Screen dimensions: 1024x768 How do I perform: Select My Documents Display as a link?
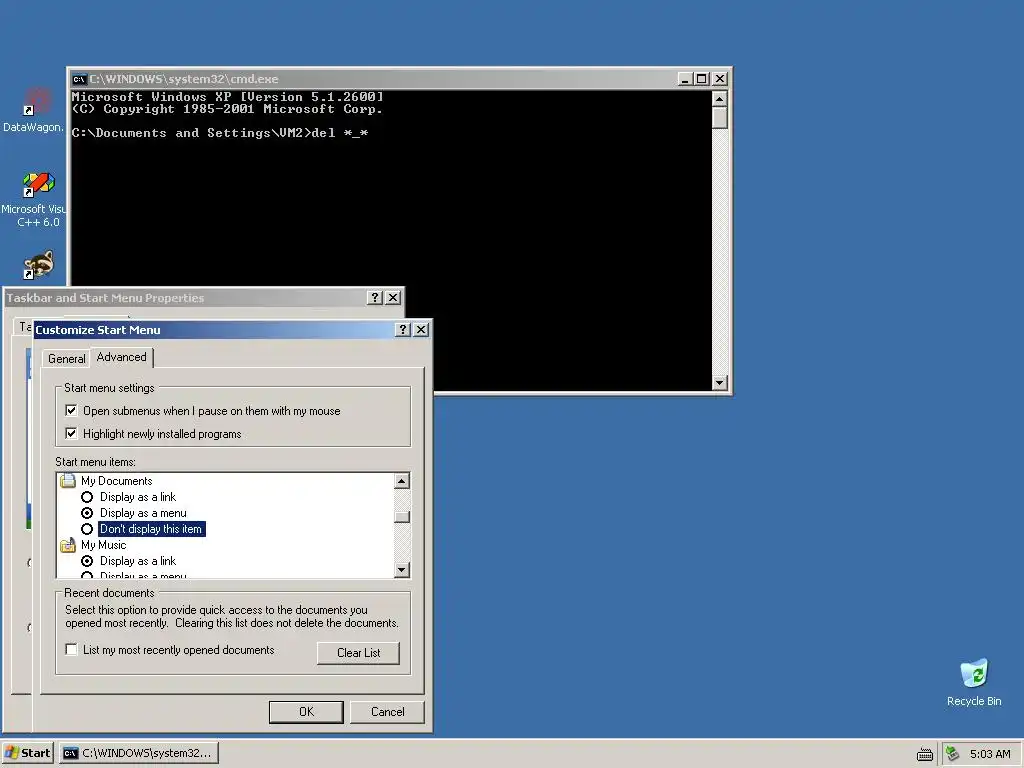click(x=87, y=497)
